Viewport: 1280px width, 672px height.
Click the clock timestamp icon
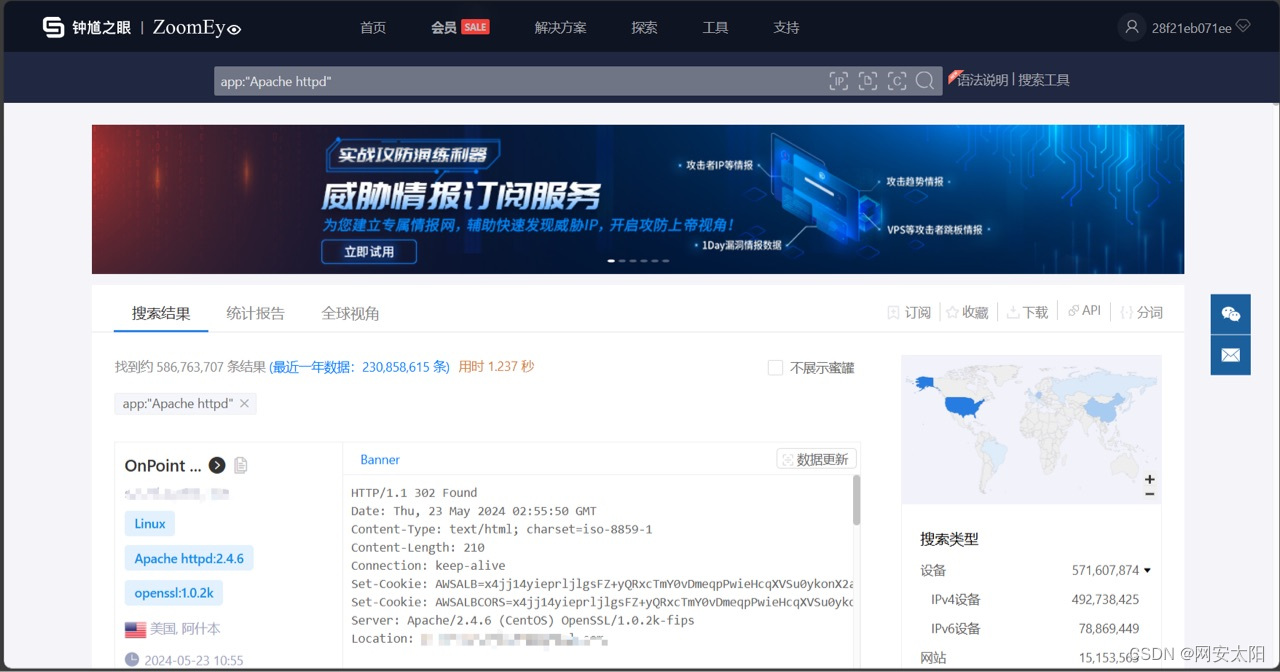[132, 660]
